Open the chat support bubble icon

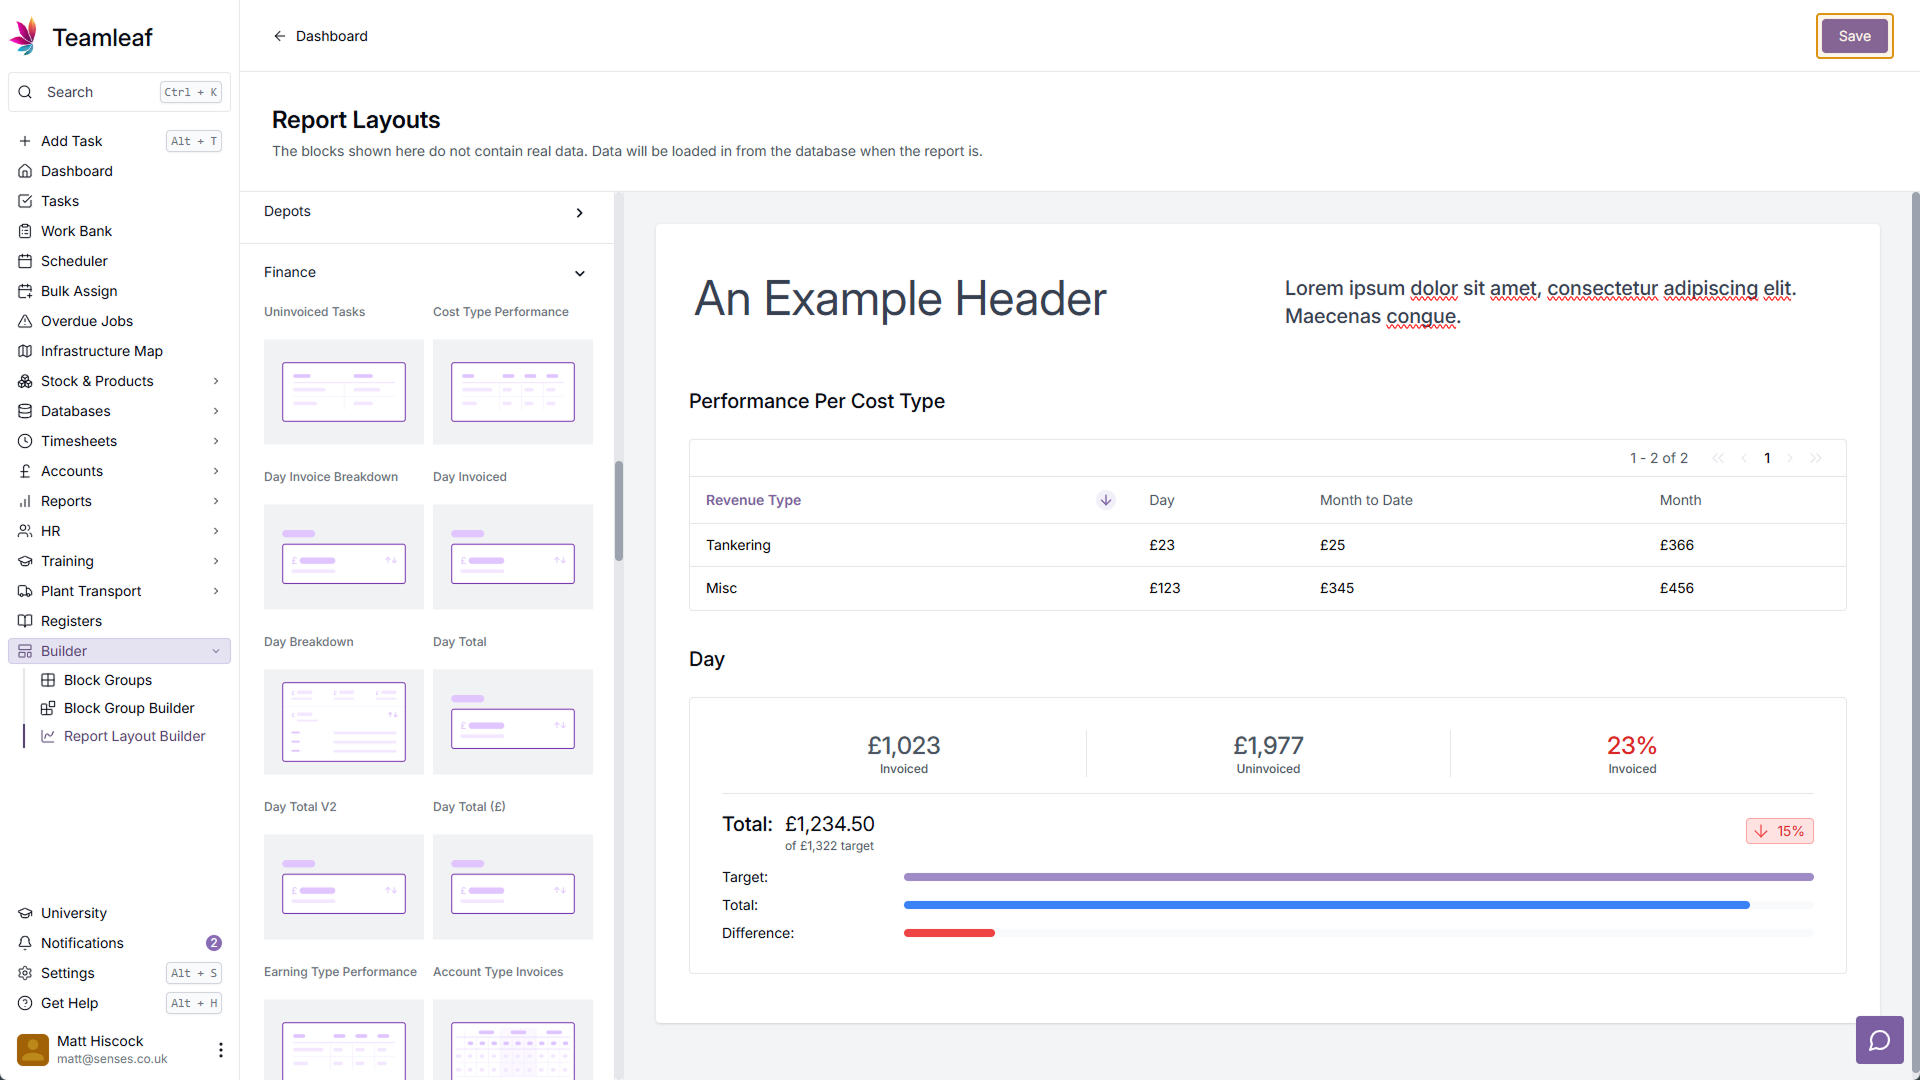pyautogui.click(x=1879, y=1040)
